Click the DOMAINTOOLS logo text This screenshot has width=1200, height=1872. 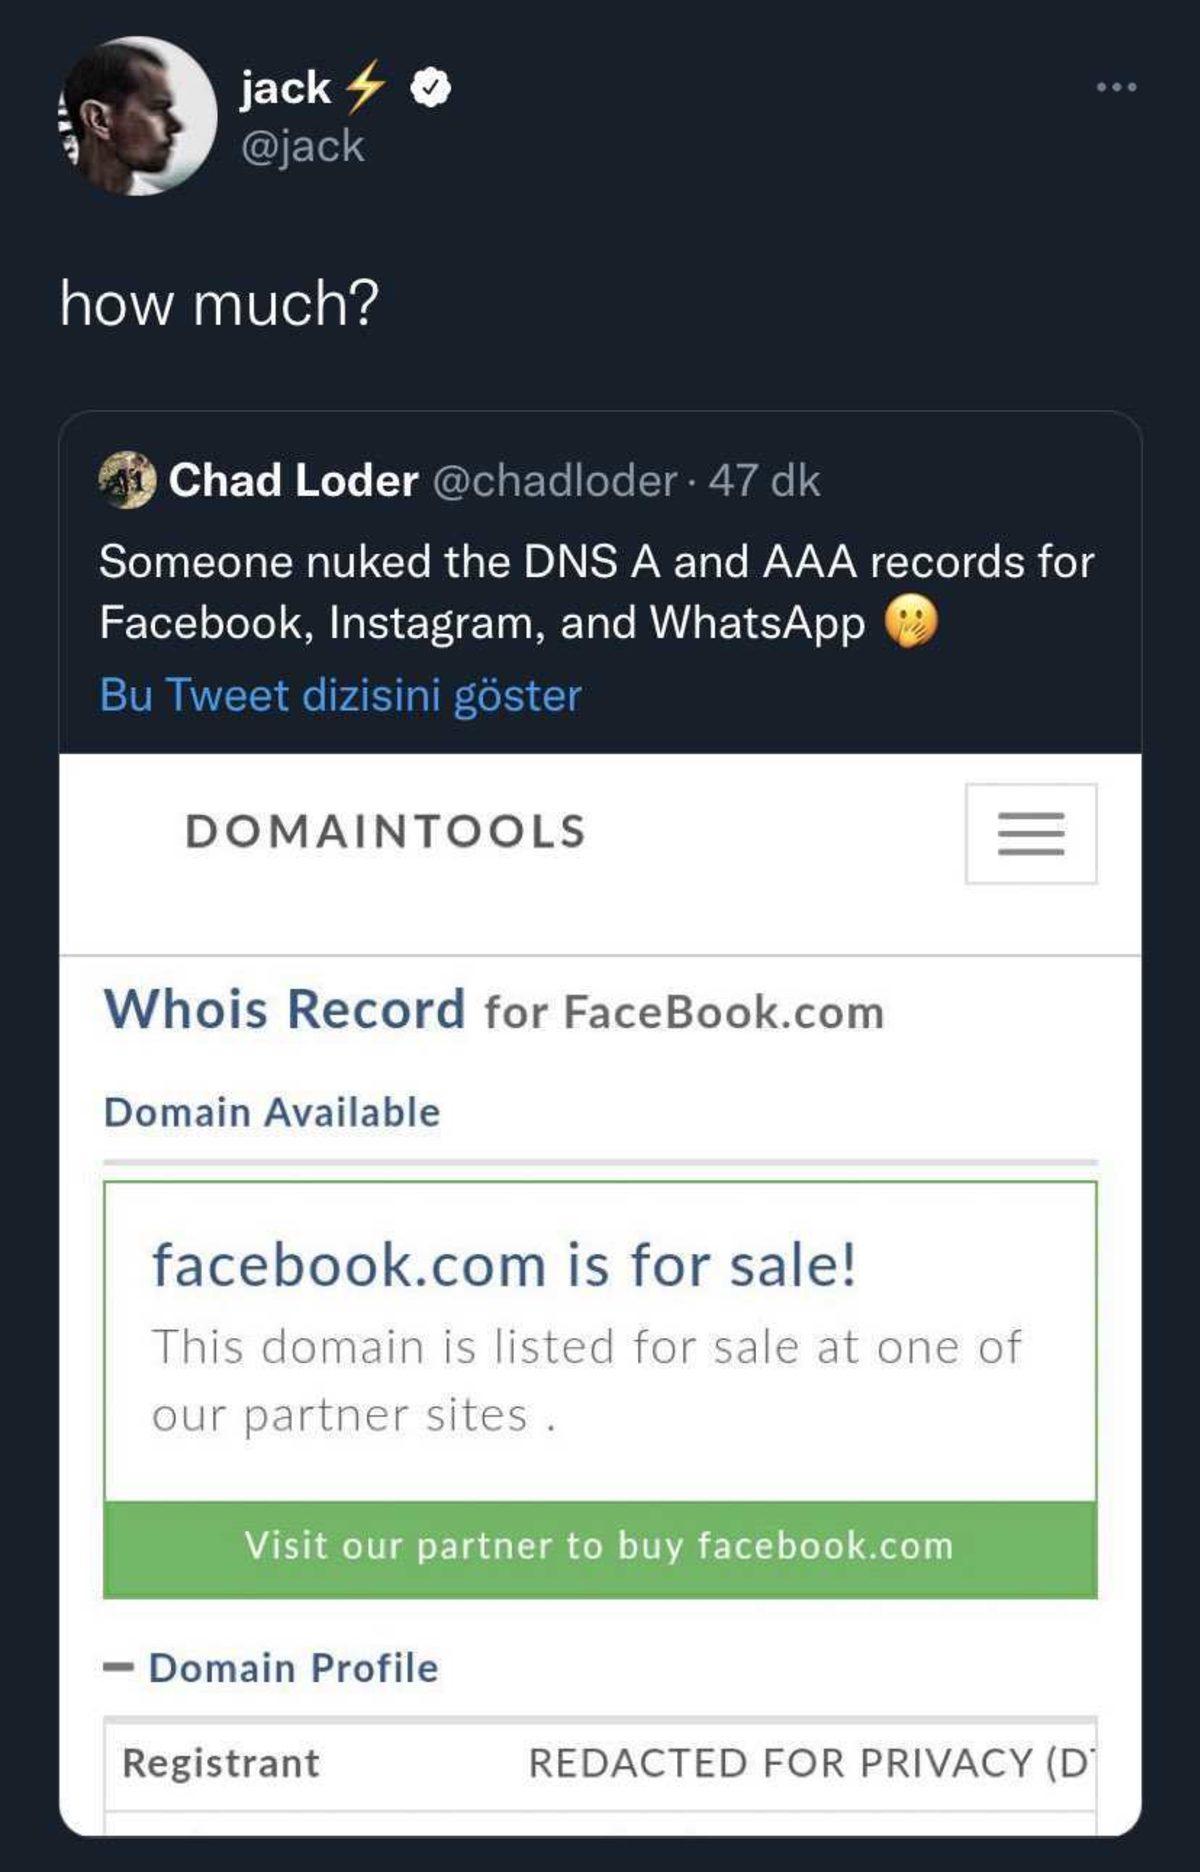(x=386, y=832)
